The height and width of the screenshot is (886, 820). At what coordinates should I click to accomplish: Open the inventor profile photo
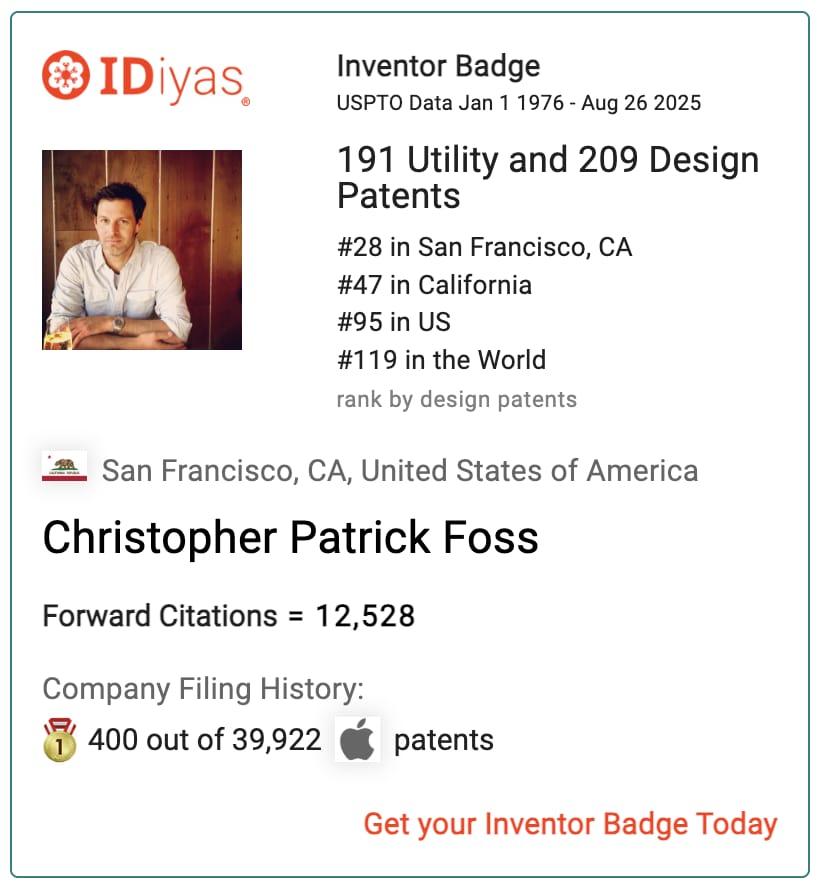[x=142, y=250]
